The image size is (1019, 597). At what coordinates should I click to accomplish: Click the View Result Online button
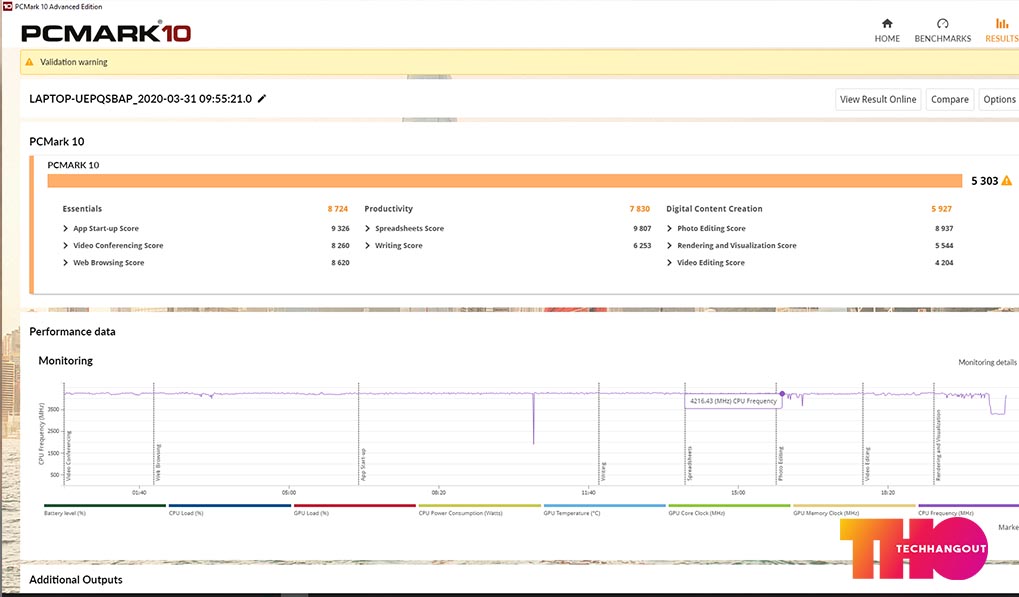coord(878,99)
